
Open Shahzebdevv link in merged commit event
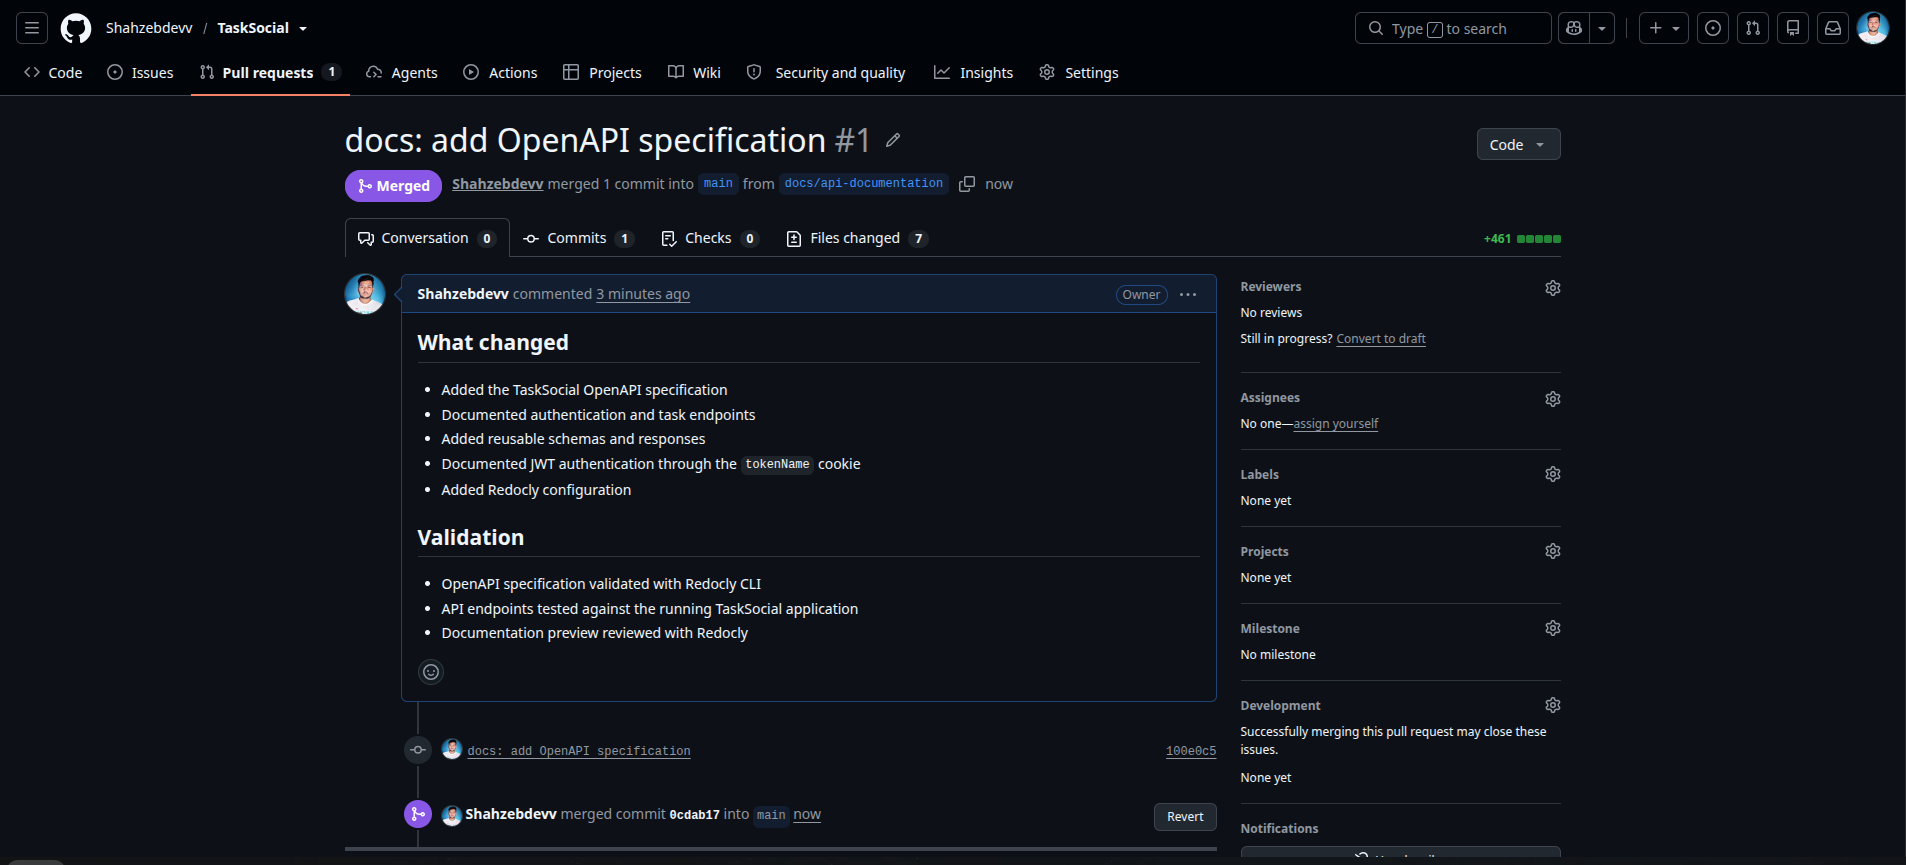[x=511, y=814]
